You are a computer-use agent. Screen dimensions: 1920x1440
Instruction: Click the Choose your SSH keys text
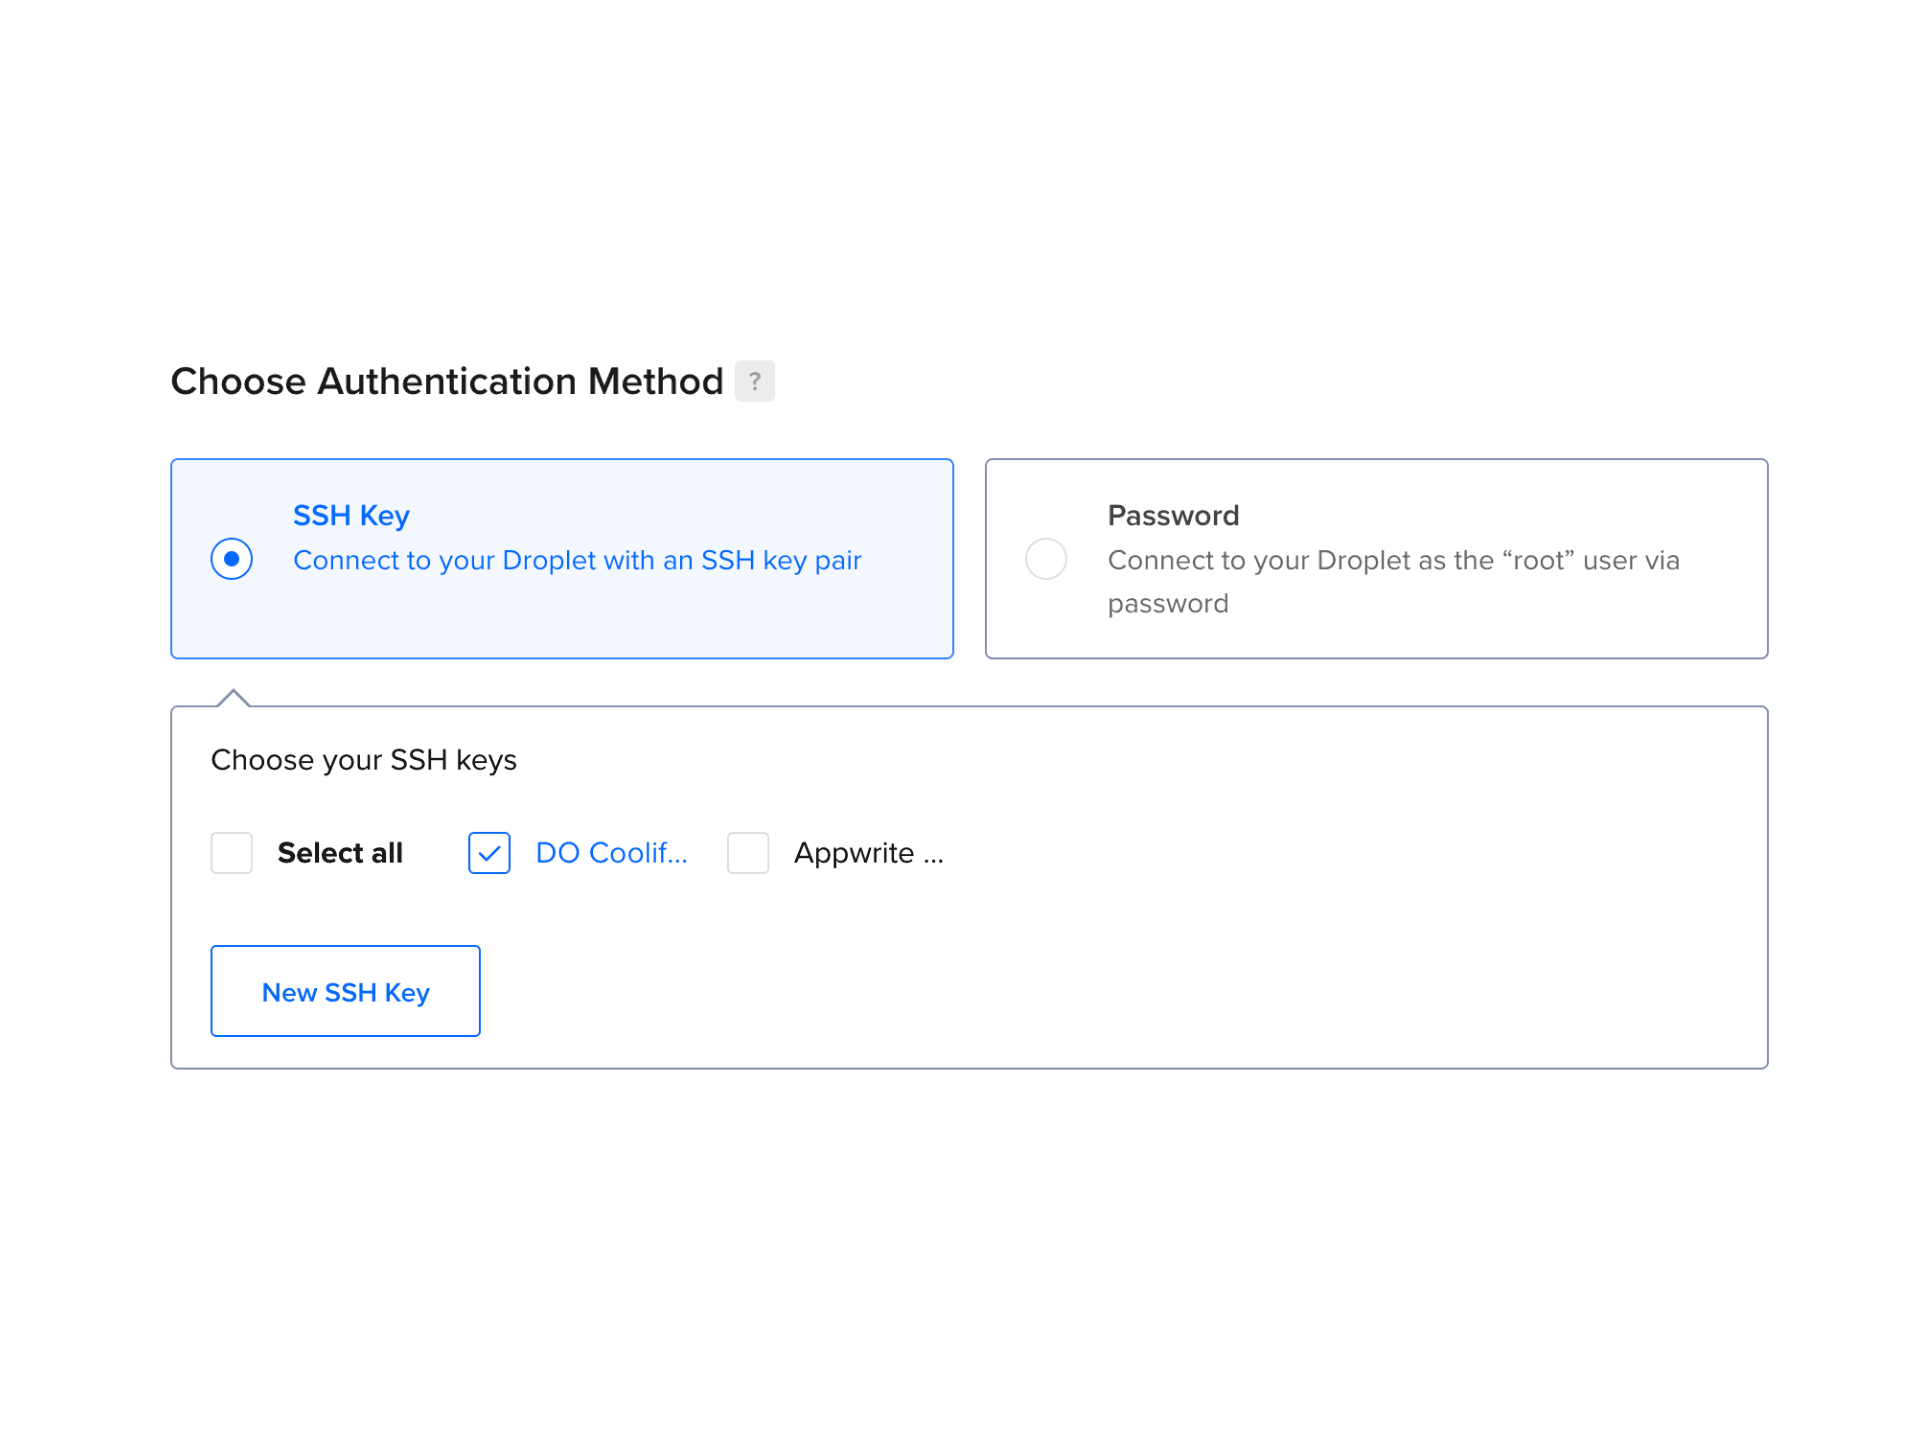coord(364,760)
